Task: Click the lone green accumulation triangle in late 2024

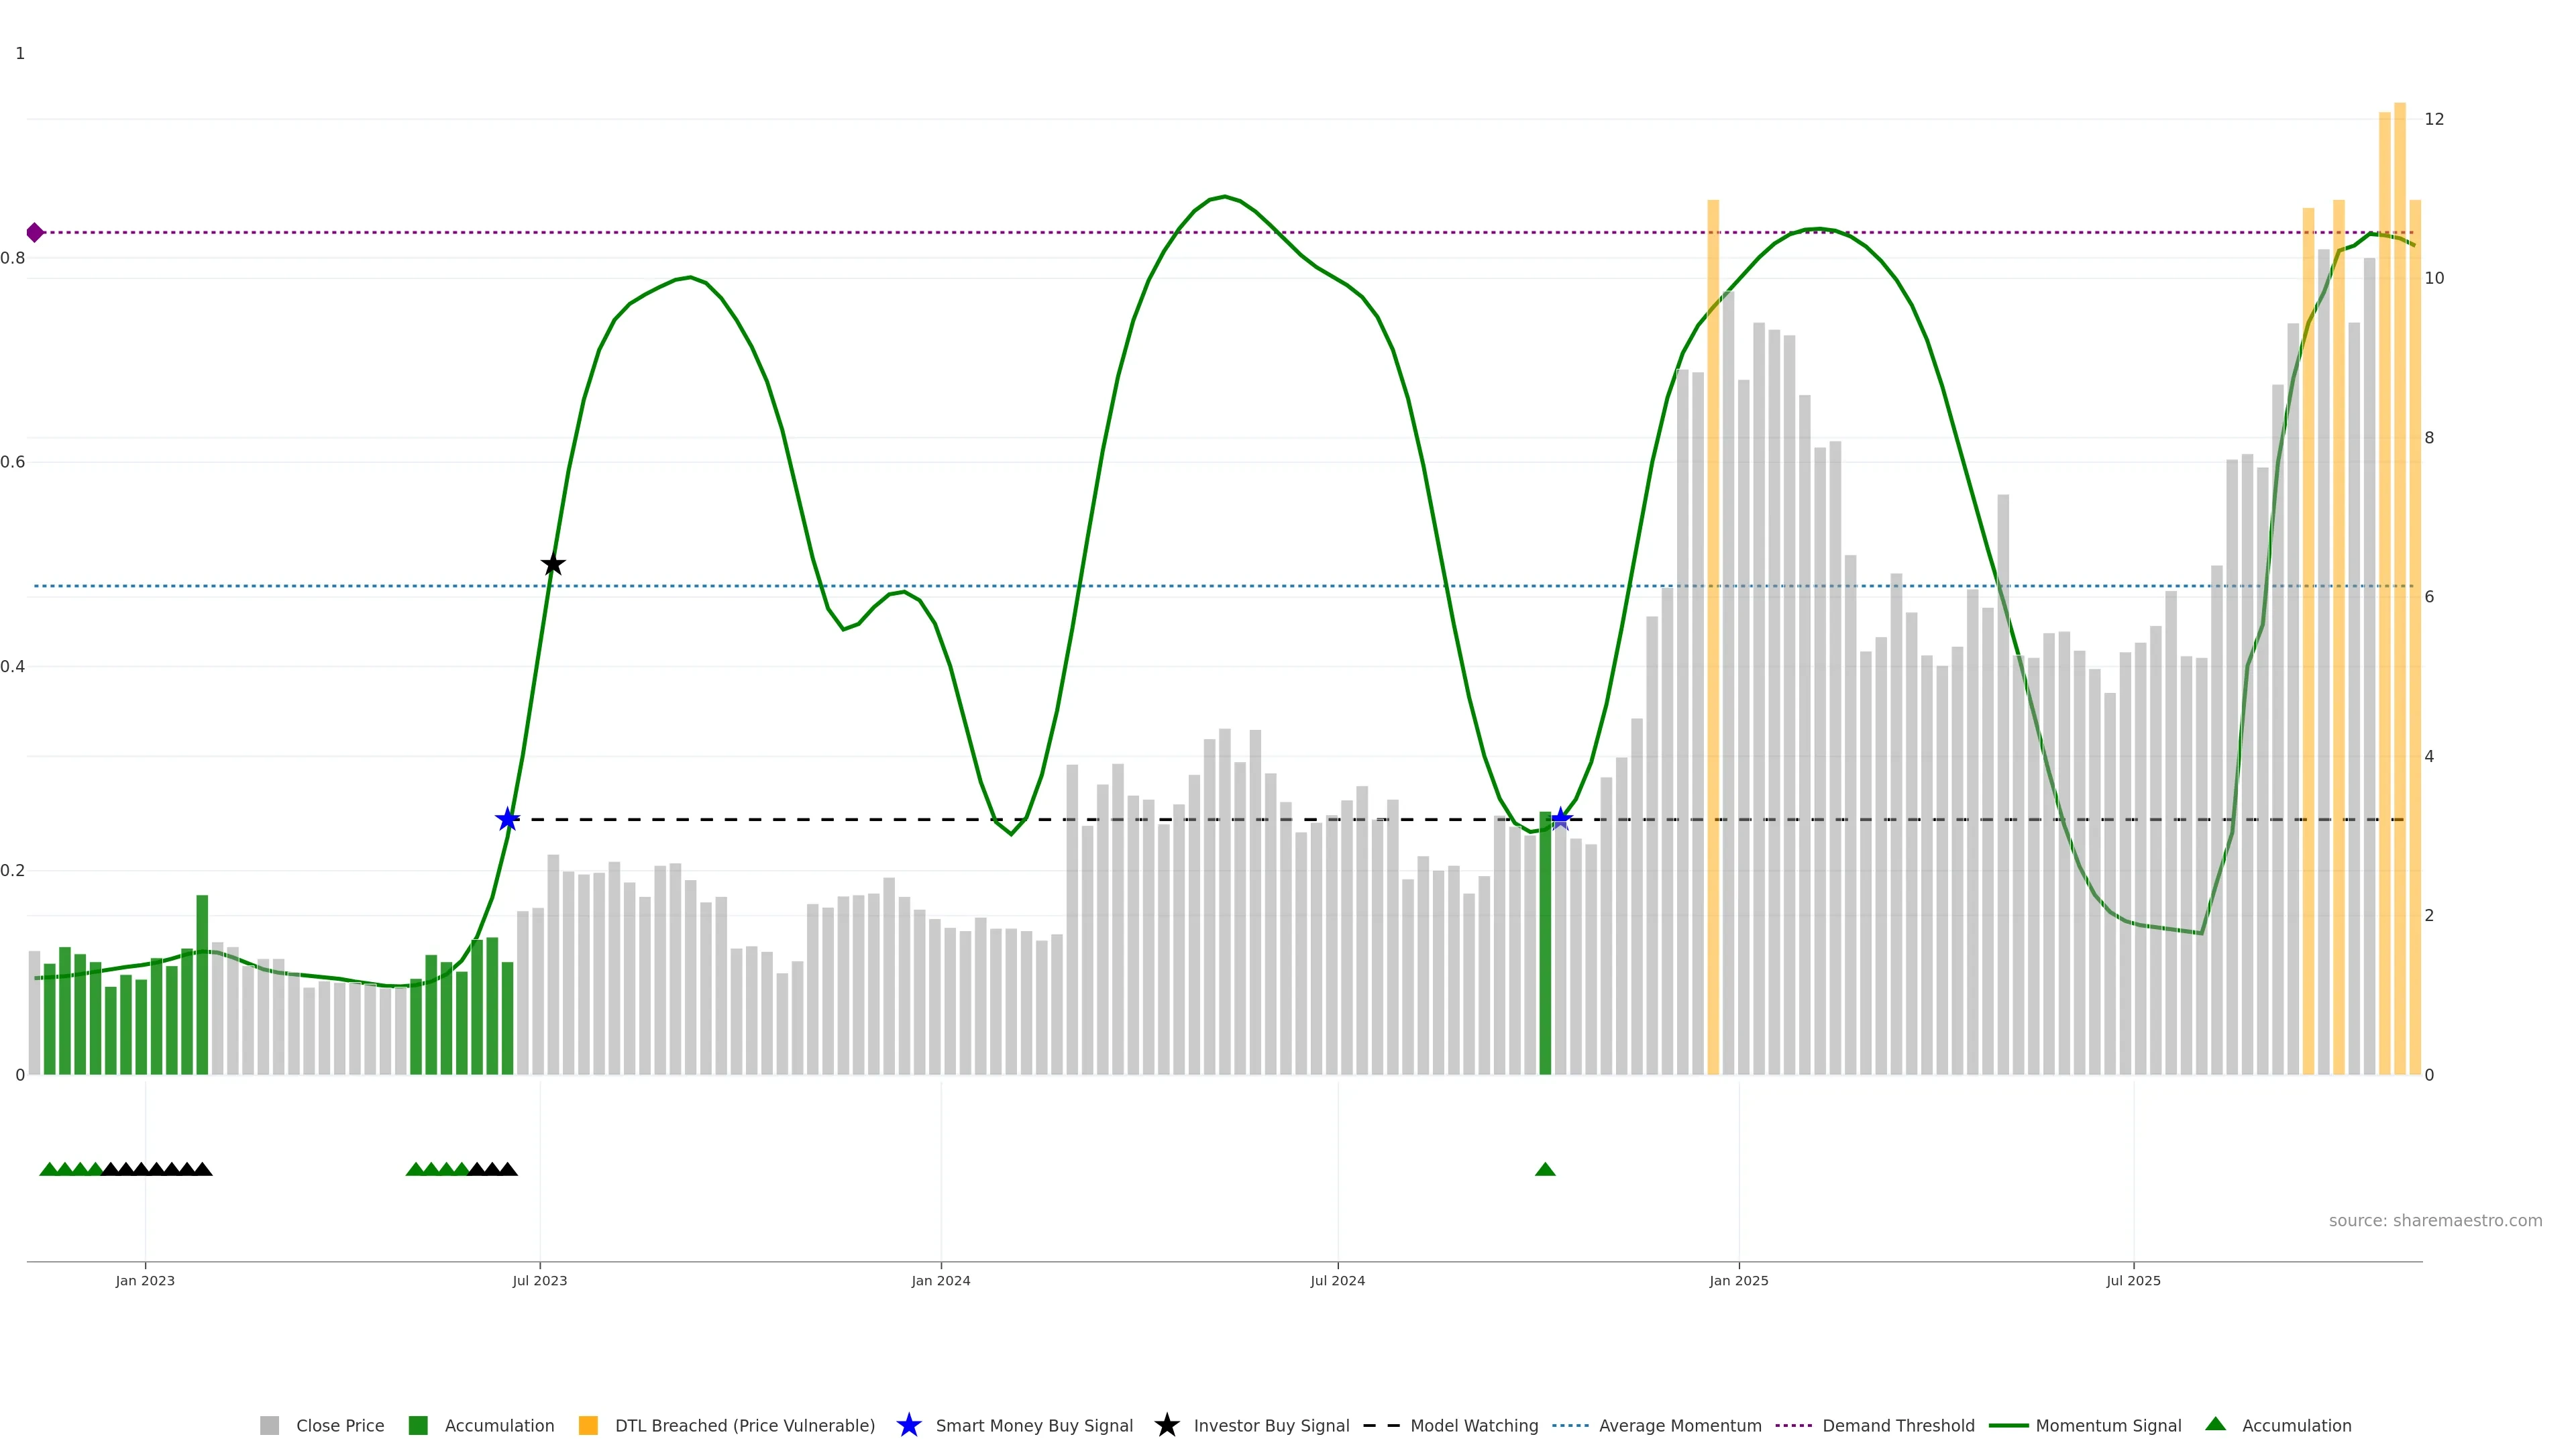Action: pyautogui.click(x=1545, y=1169)
